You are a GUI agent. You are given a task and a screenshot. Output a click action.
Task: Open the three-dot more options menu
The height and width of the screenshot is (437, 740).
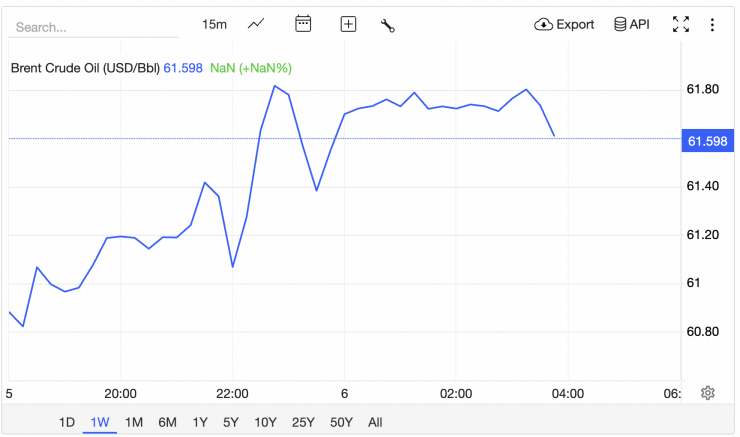point(712,24)
